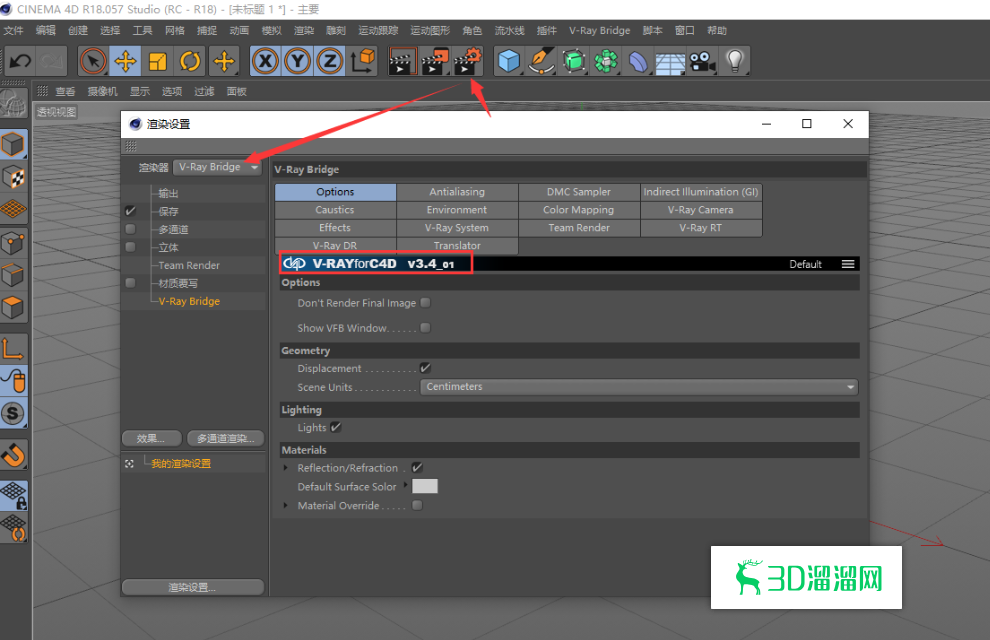Screen dimensions: 990x640
Task: Select the Rotate tool icon
Action: point(190,62)
